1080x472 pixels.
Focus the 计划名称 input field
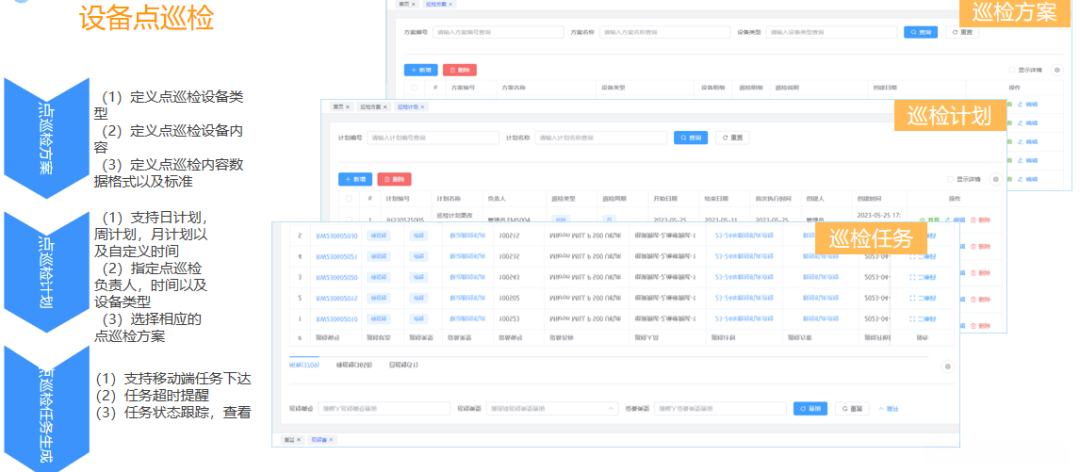point(601,138)
